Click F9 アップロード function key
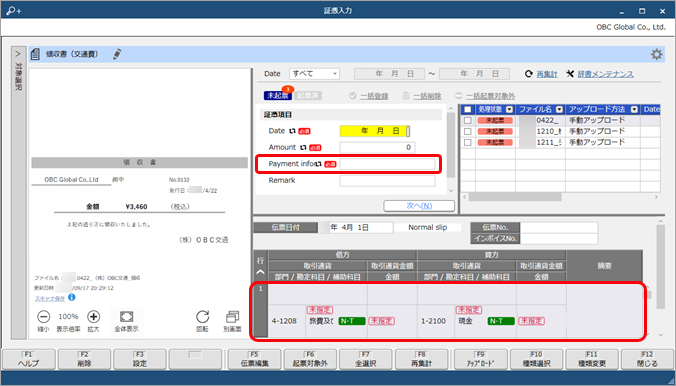 [481, 359]
